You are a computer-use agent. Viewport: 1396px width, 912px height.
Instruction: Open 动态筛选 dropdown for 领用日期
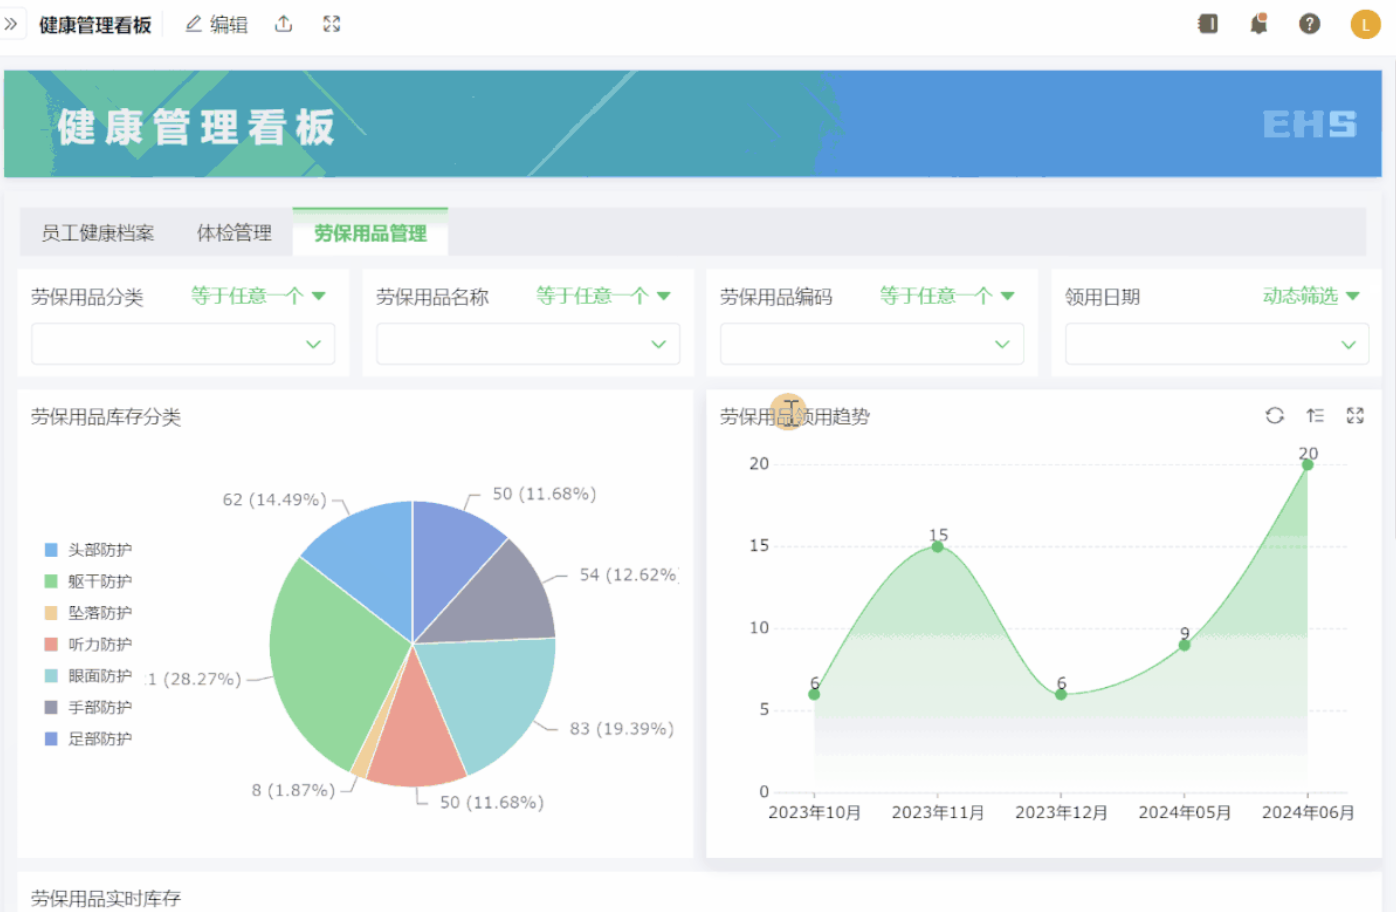coord(1311,296)
